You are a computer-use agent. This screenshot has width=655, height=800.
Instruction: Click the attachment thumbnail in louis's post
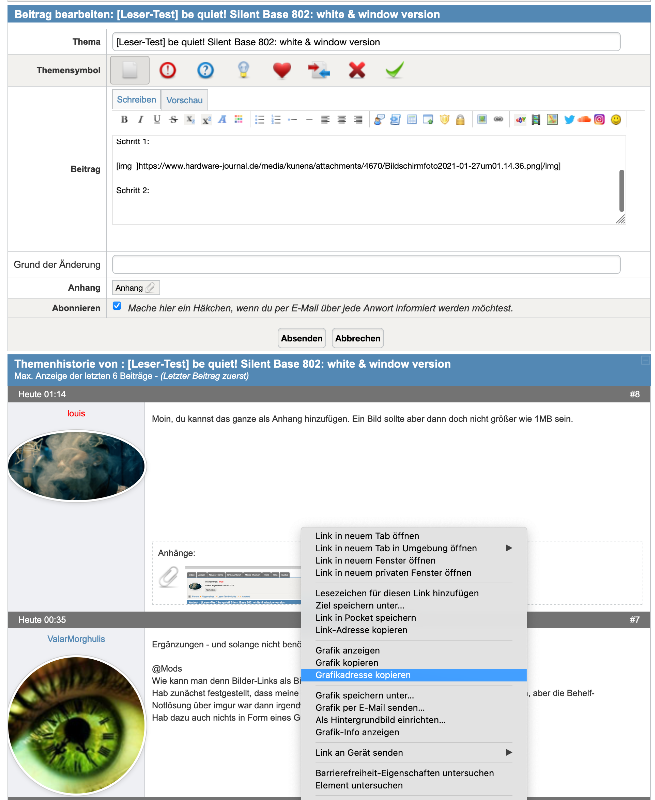pyautogui.click(x=243, y=585)
